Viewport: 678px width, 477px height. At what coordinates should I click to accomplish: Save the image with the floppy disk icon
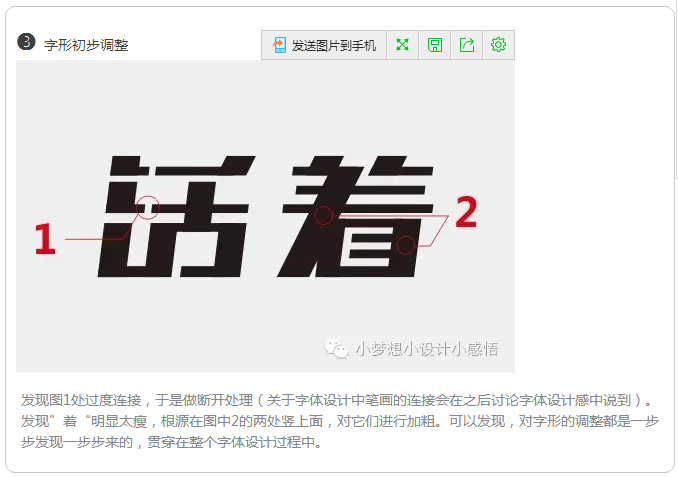[x=435, y=45]
